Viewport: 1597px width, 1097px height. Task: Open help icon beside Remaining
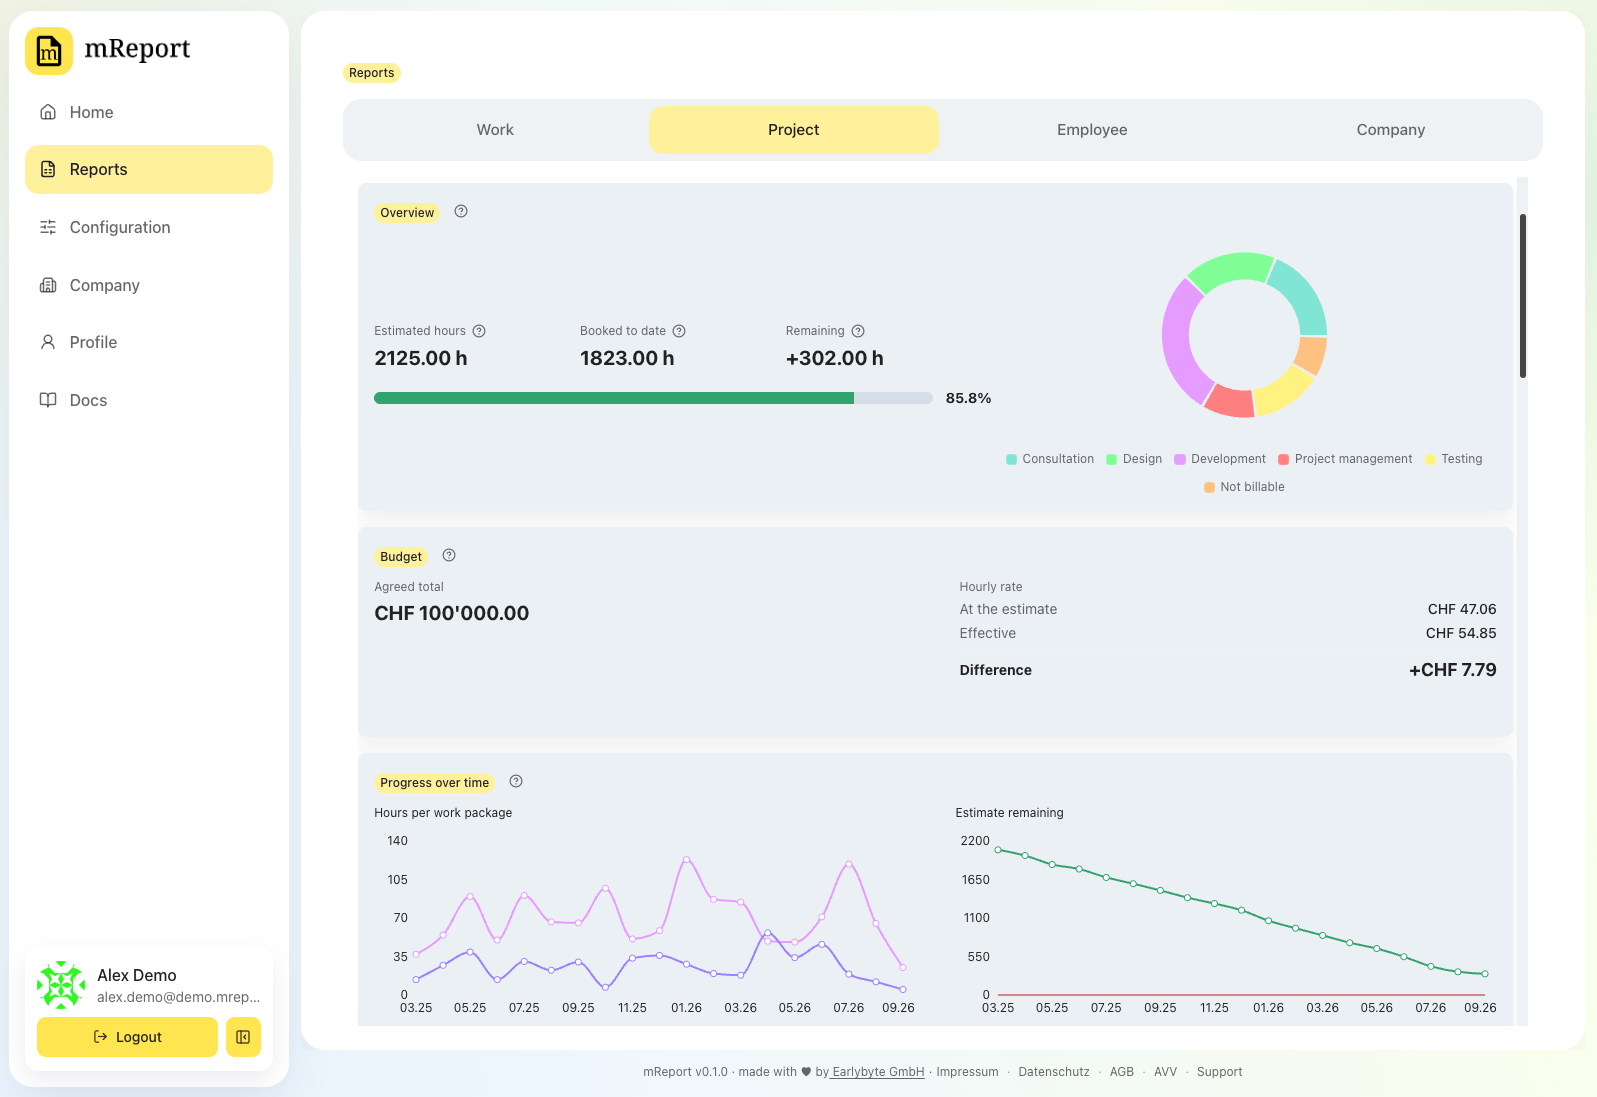pyautogui.click(x=858, y=331)
